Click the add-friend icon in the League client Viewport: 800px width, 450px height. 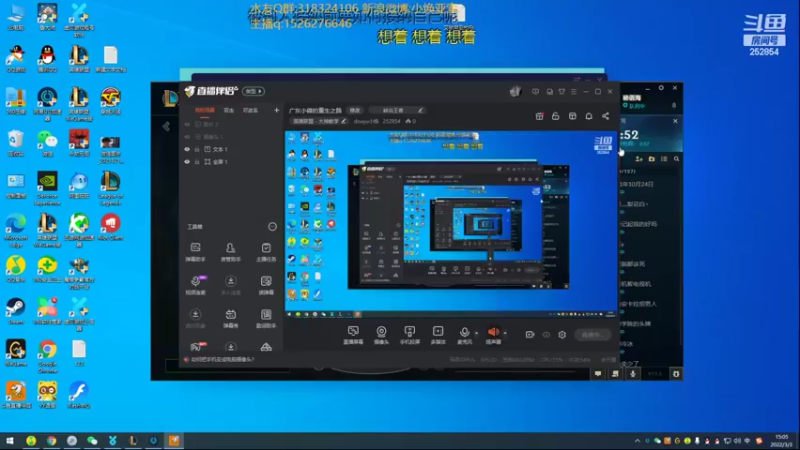coord(639,159)
